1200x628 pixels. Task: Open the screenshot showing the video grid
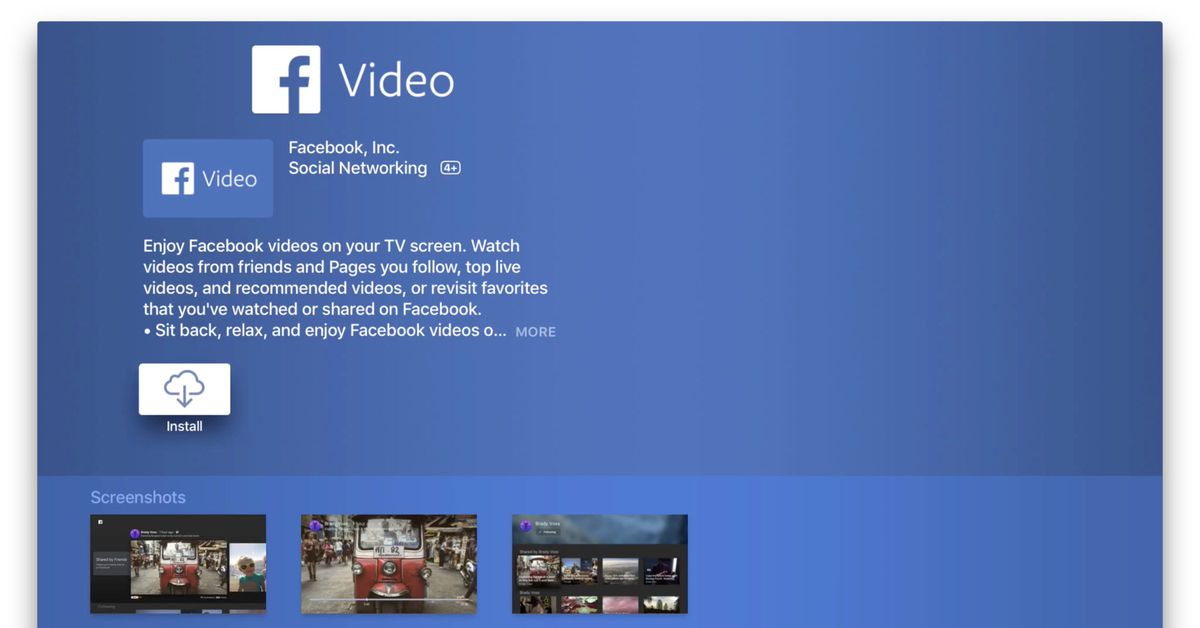(600, 563)
